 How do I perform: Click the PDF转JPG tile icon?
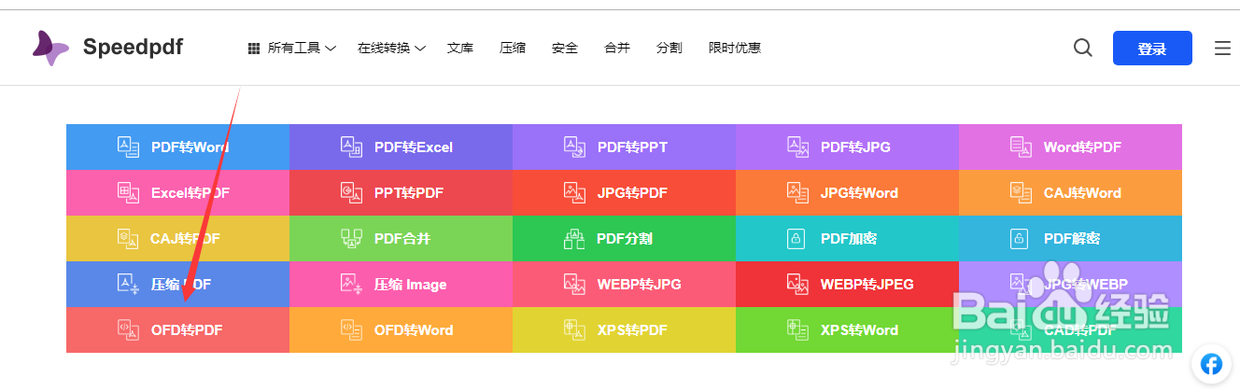[x=797, y=147]
